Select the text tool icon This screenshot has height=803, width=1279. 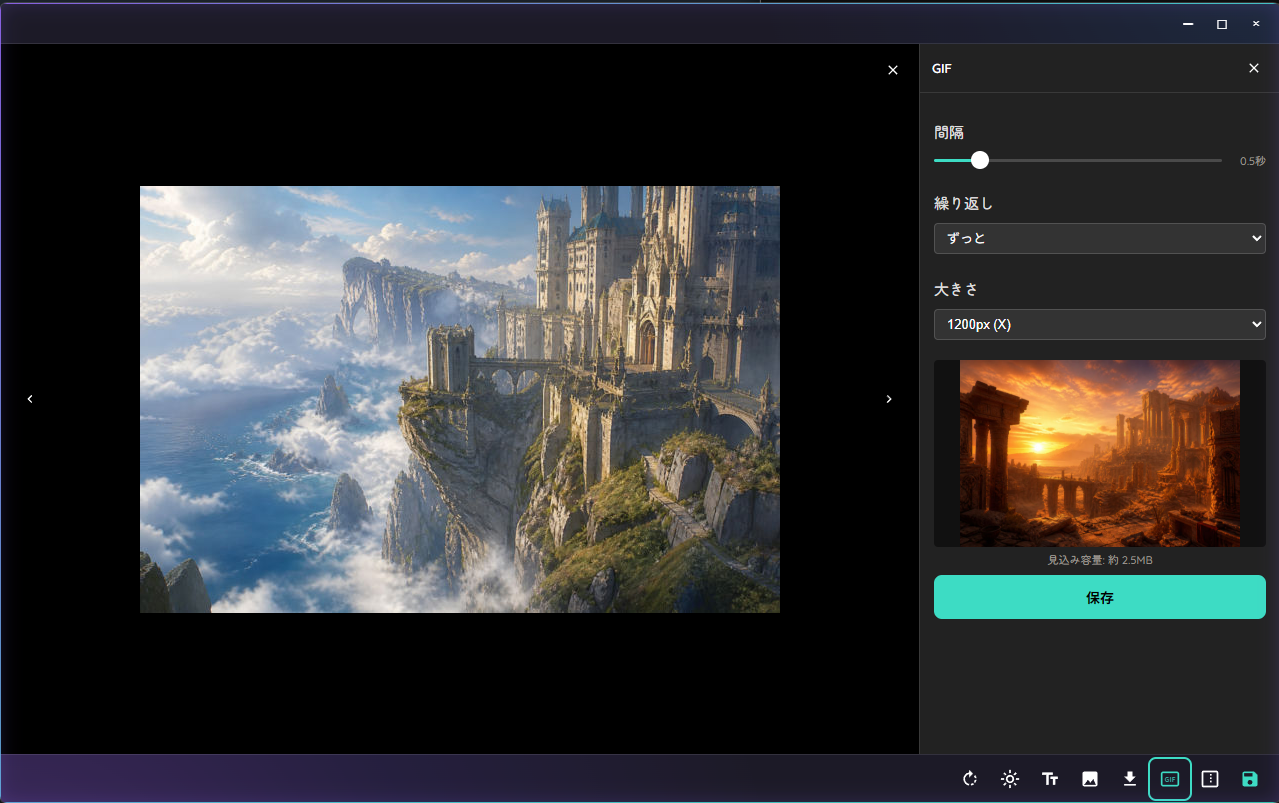pos(1050,779)
